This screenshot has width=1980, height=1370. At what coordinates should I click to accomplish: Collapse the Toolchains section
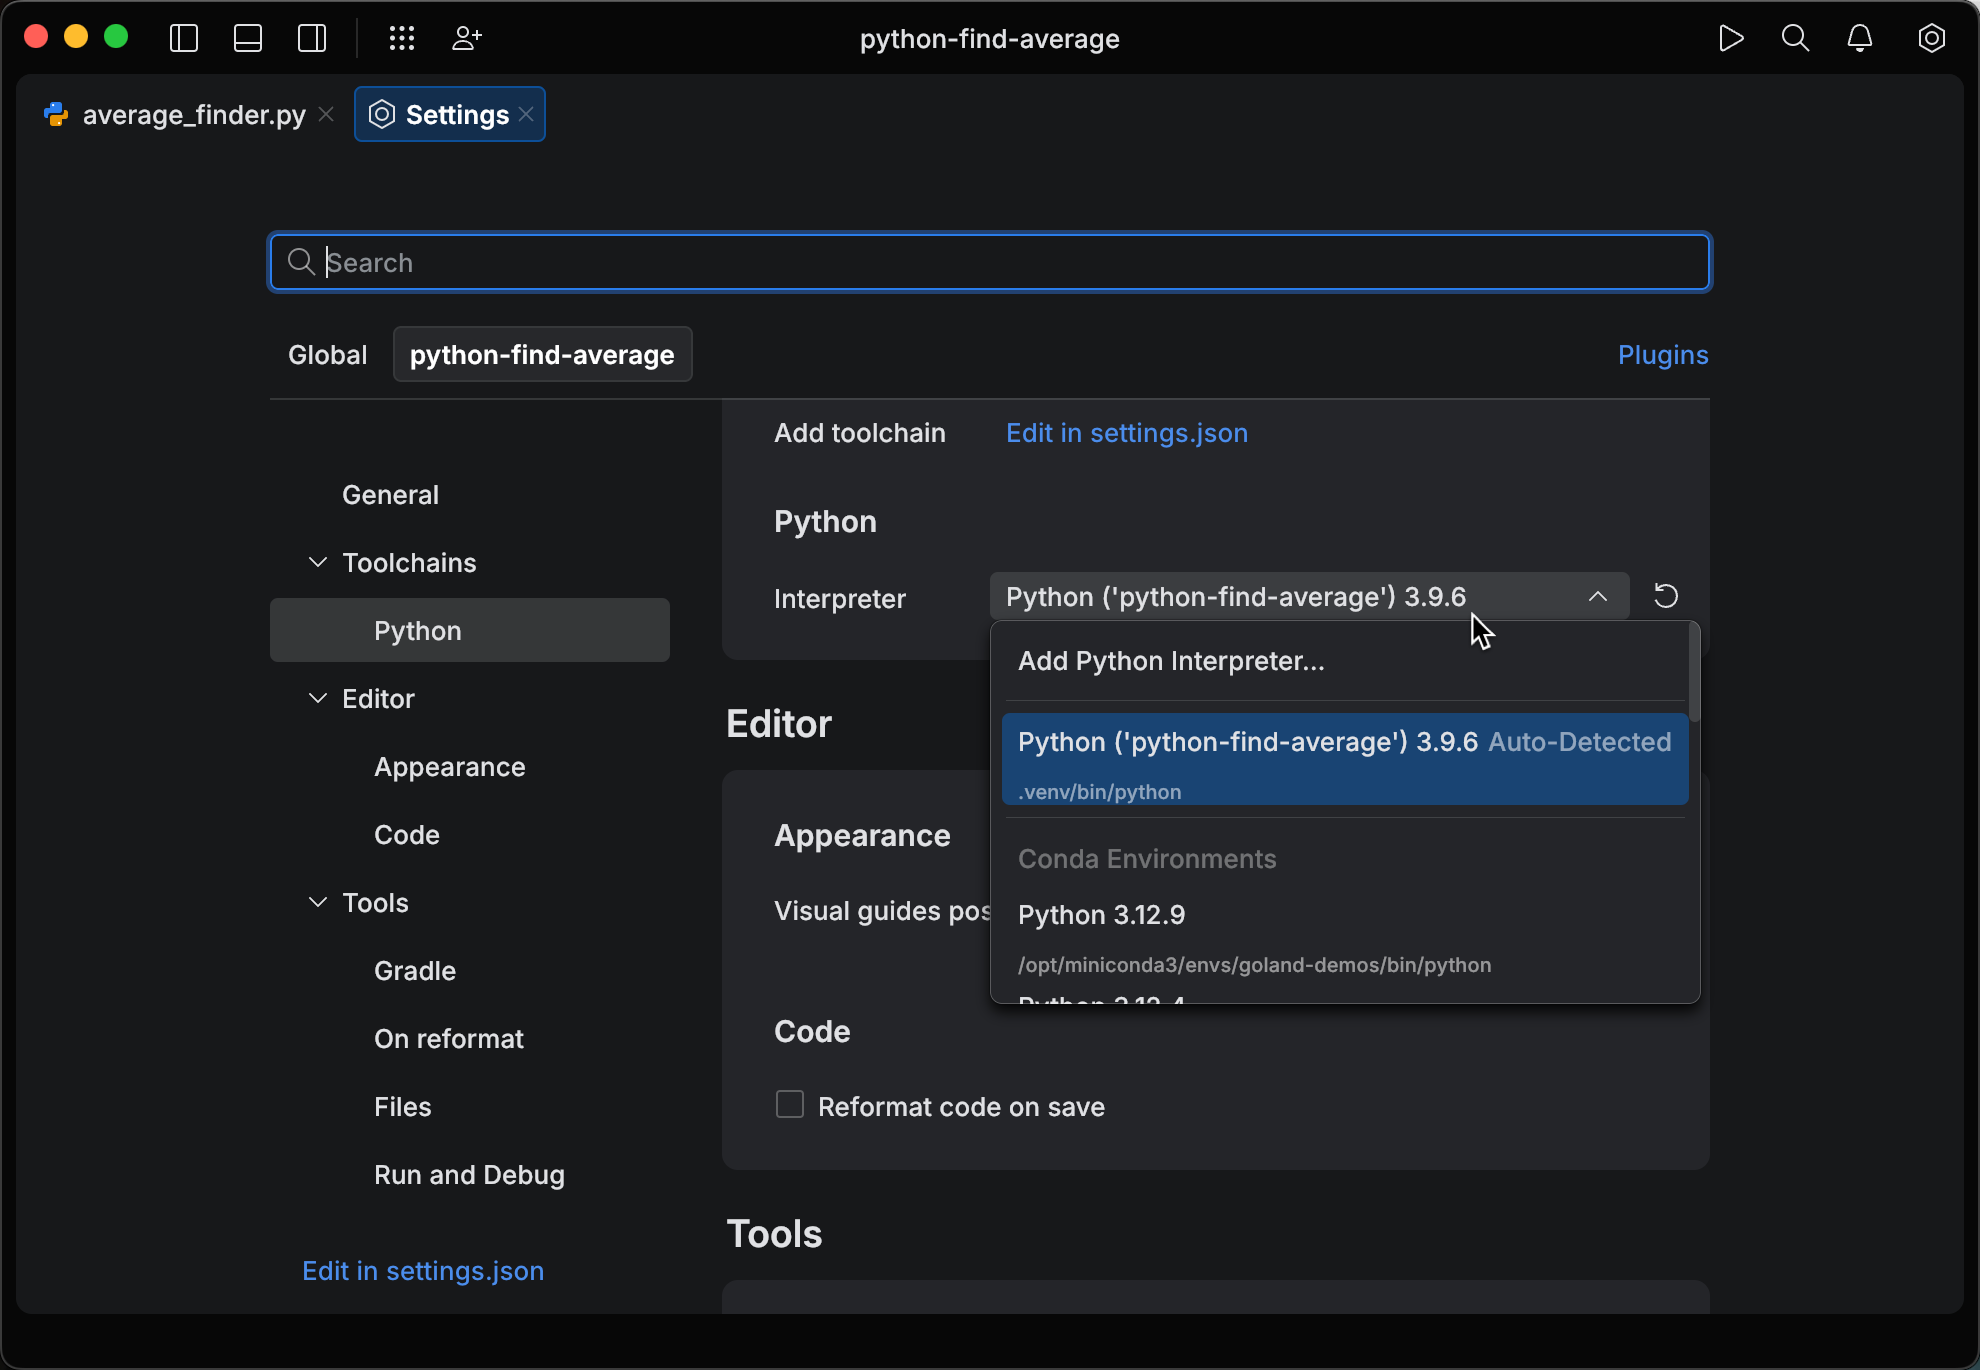(317, 562)
